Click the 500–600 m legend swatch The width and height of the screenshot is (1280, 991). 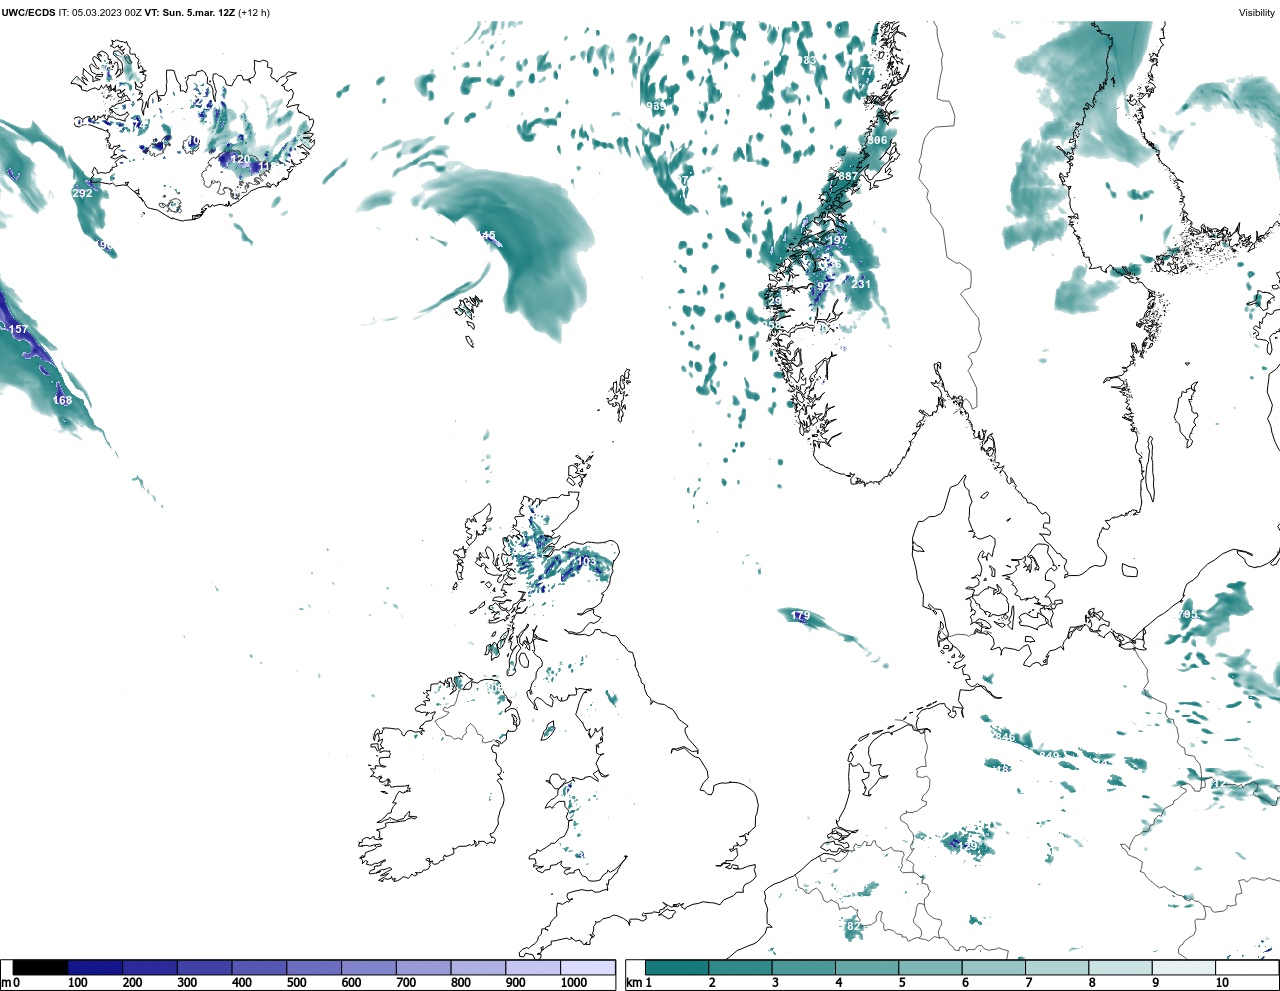click(x=314, y=968)
